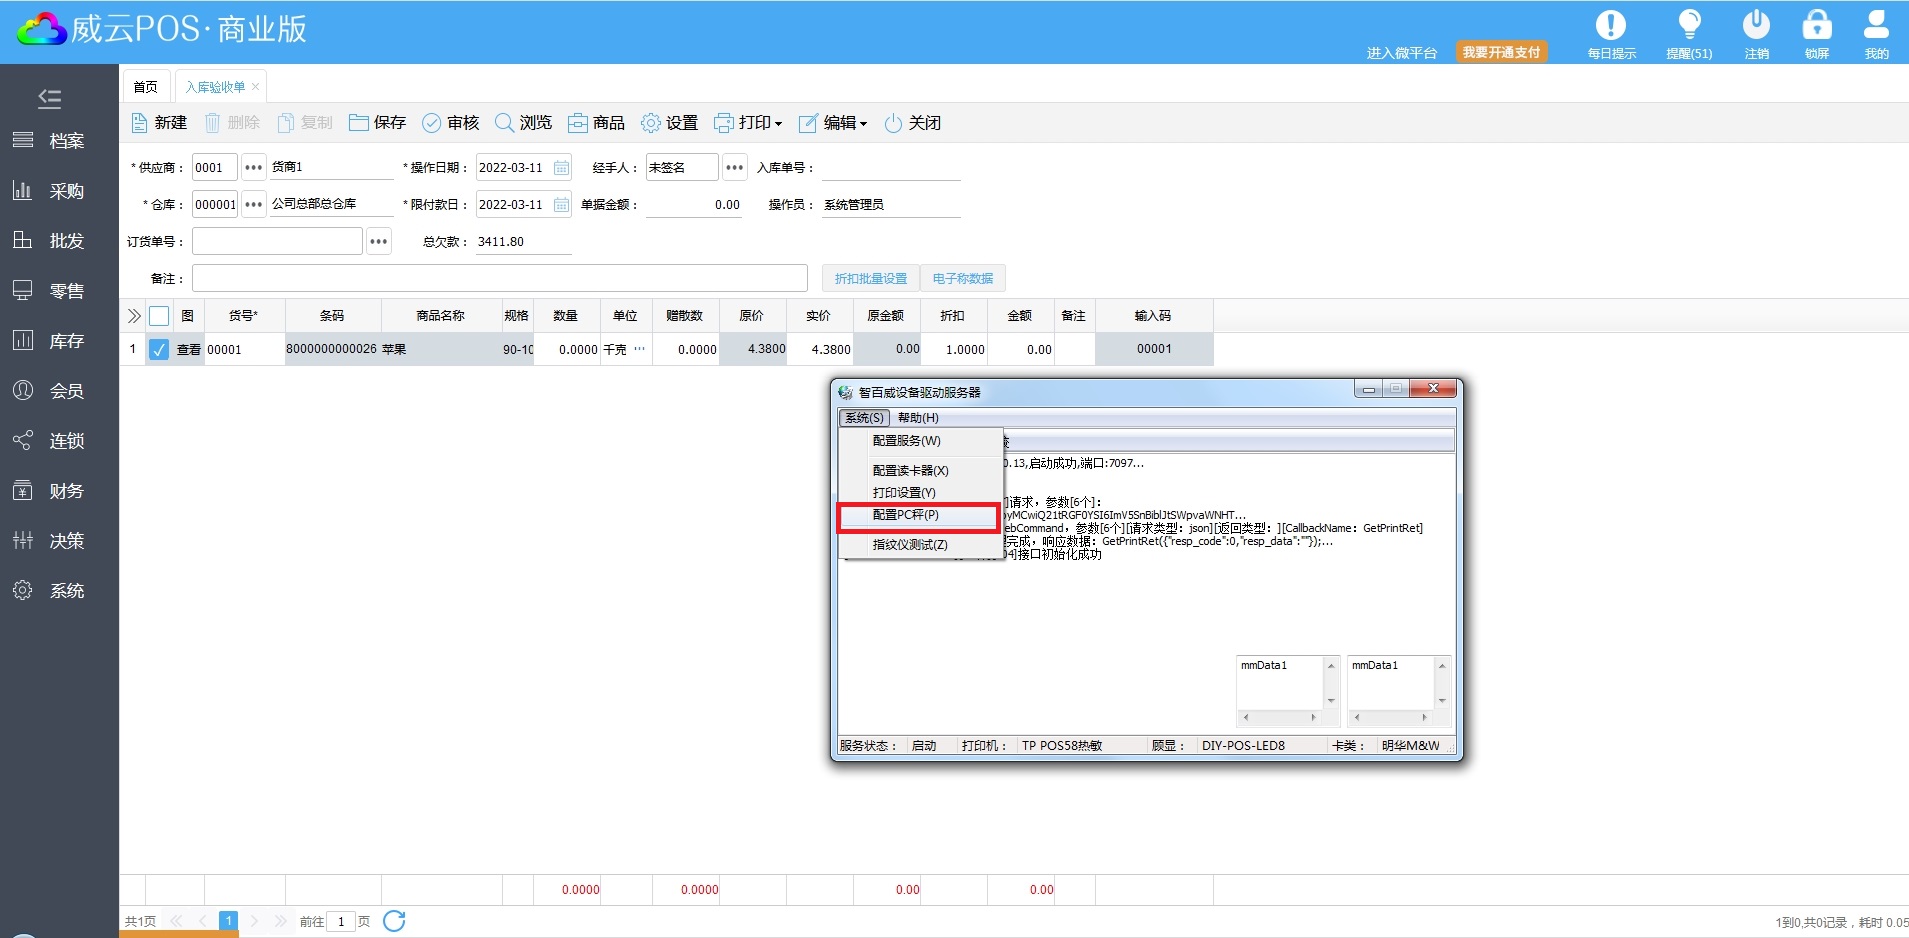
Task: Open the 操作日期 calendar picker
Action: pyautogui.click(x=562, y=168)
